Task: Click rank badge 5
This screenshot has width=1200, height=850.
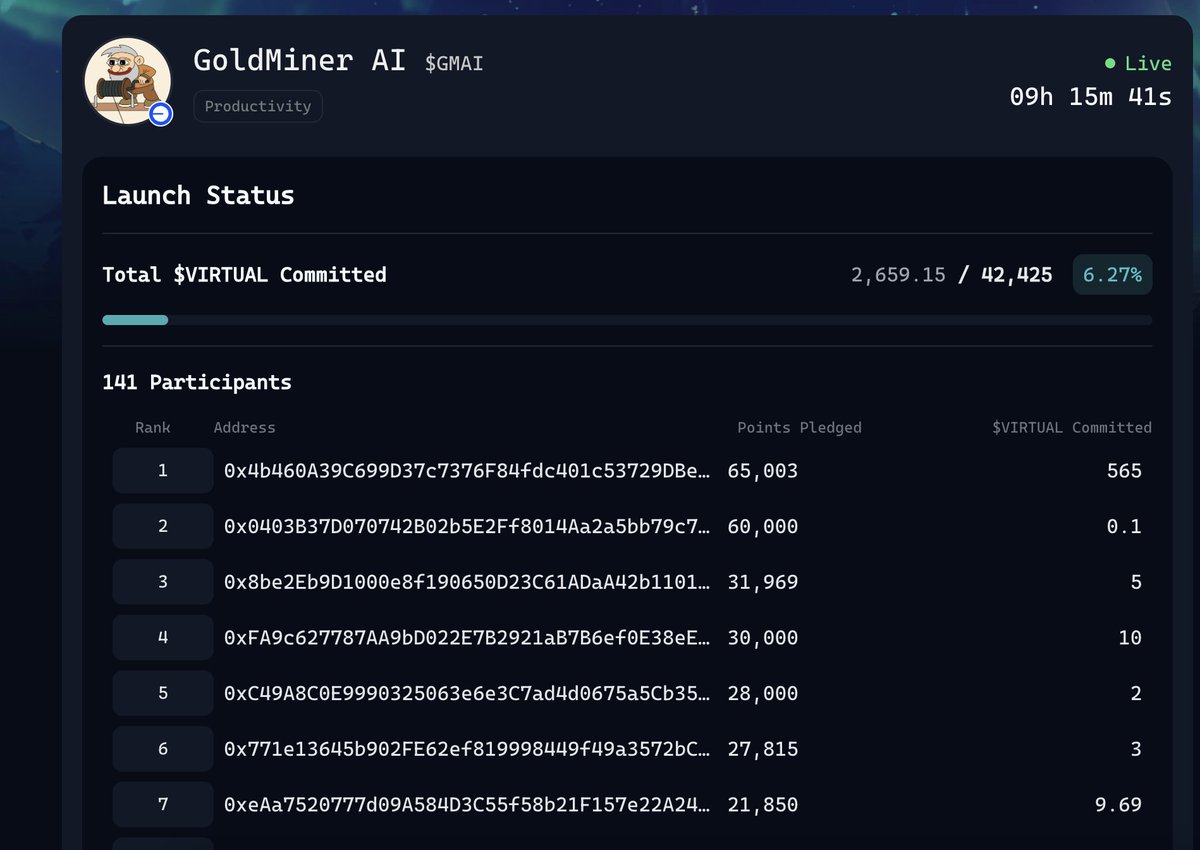Action: tap(163, 693)
